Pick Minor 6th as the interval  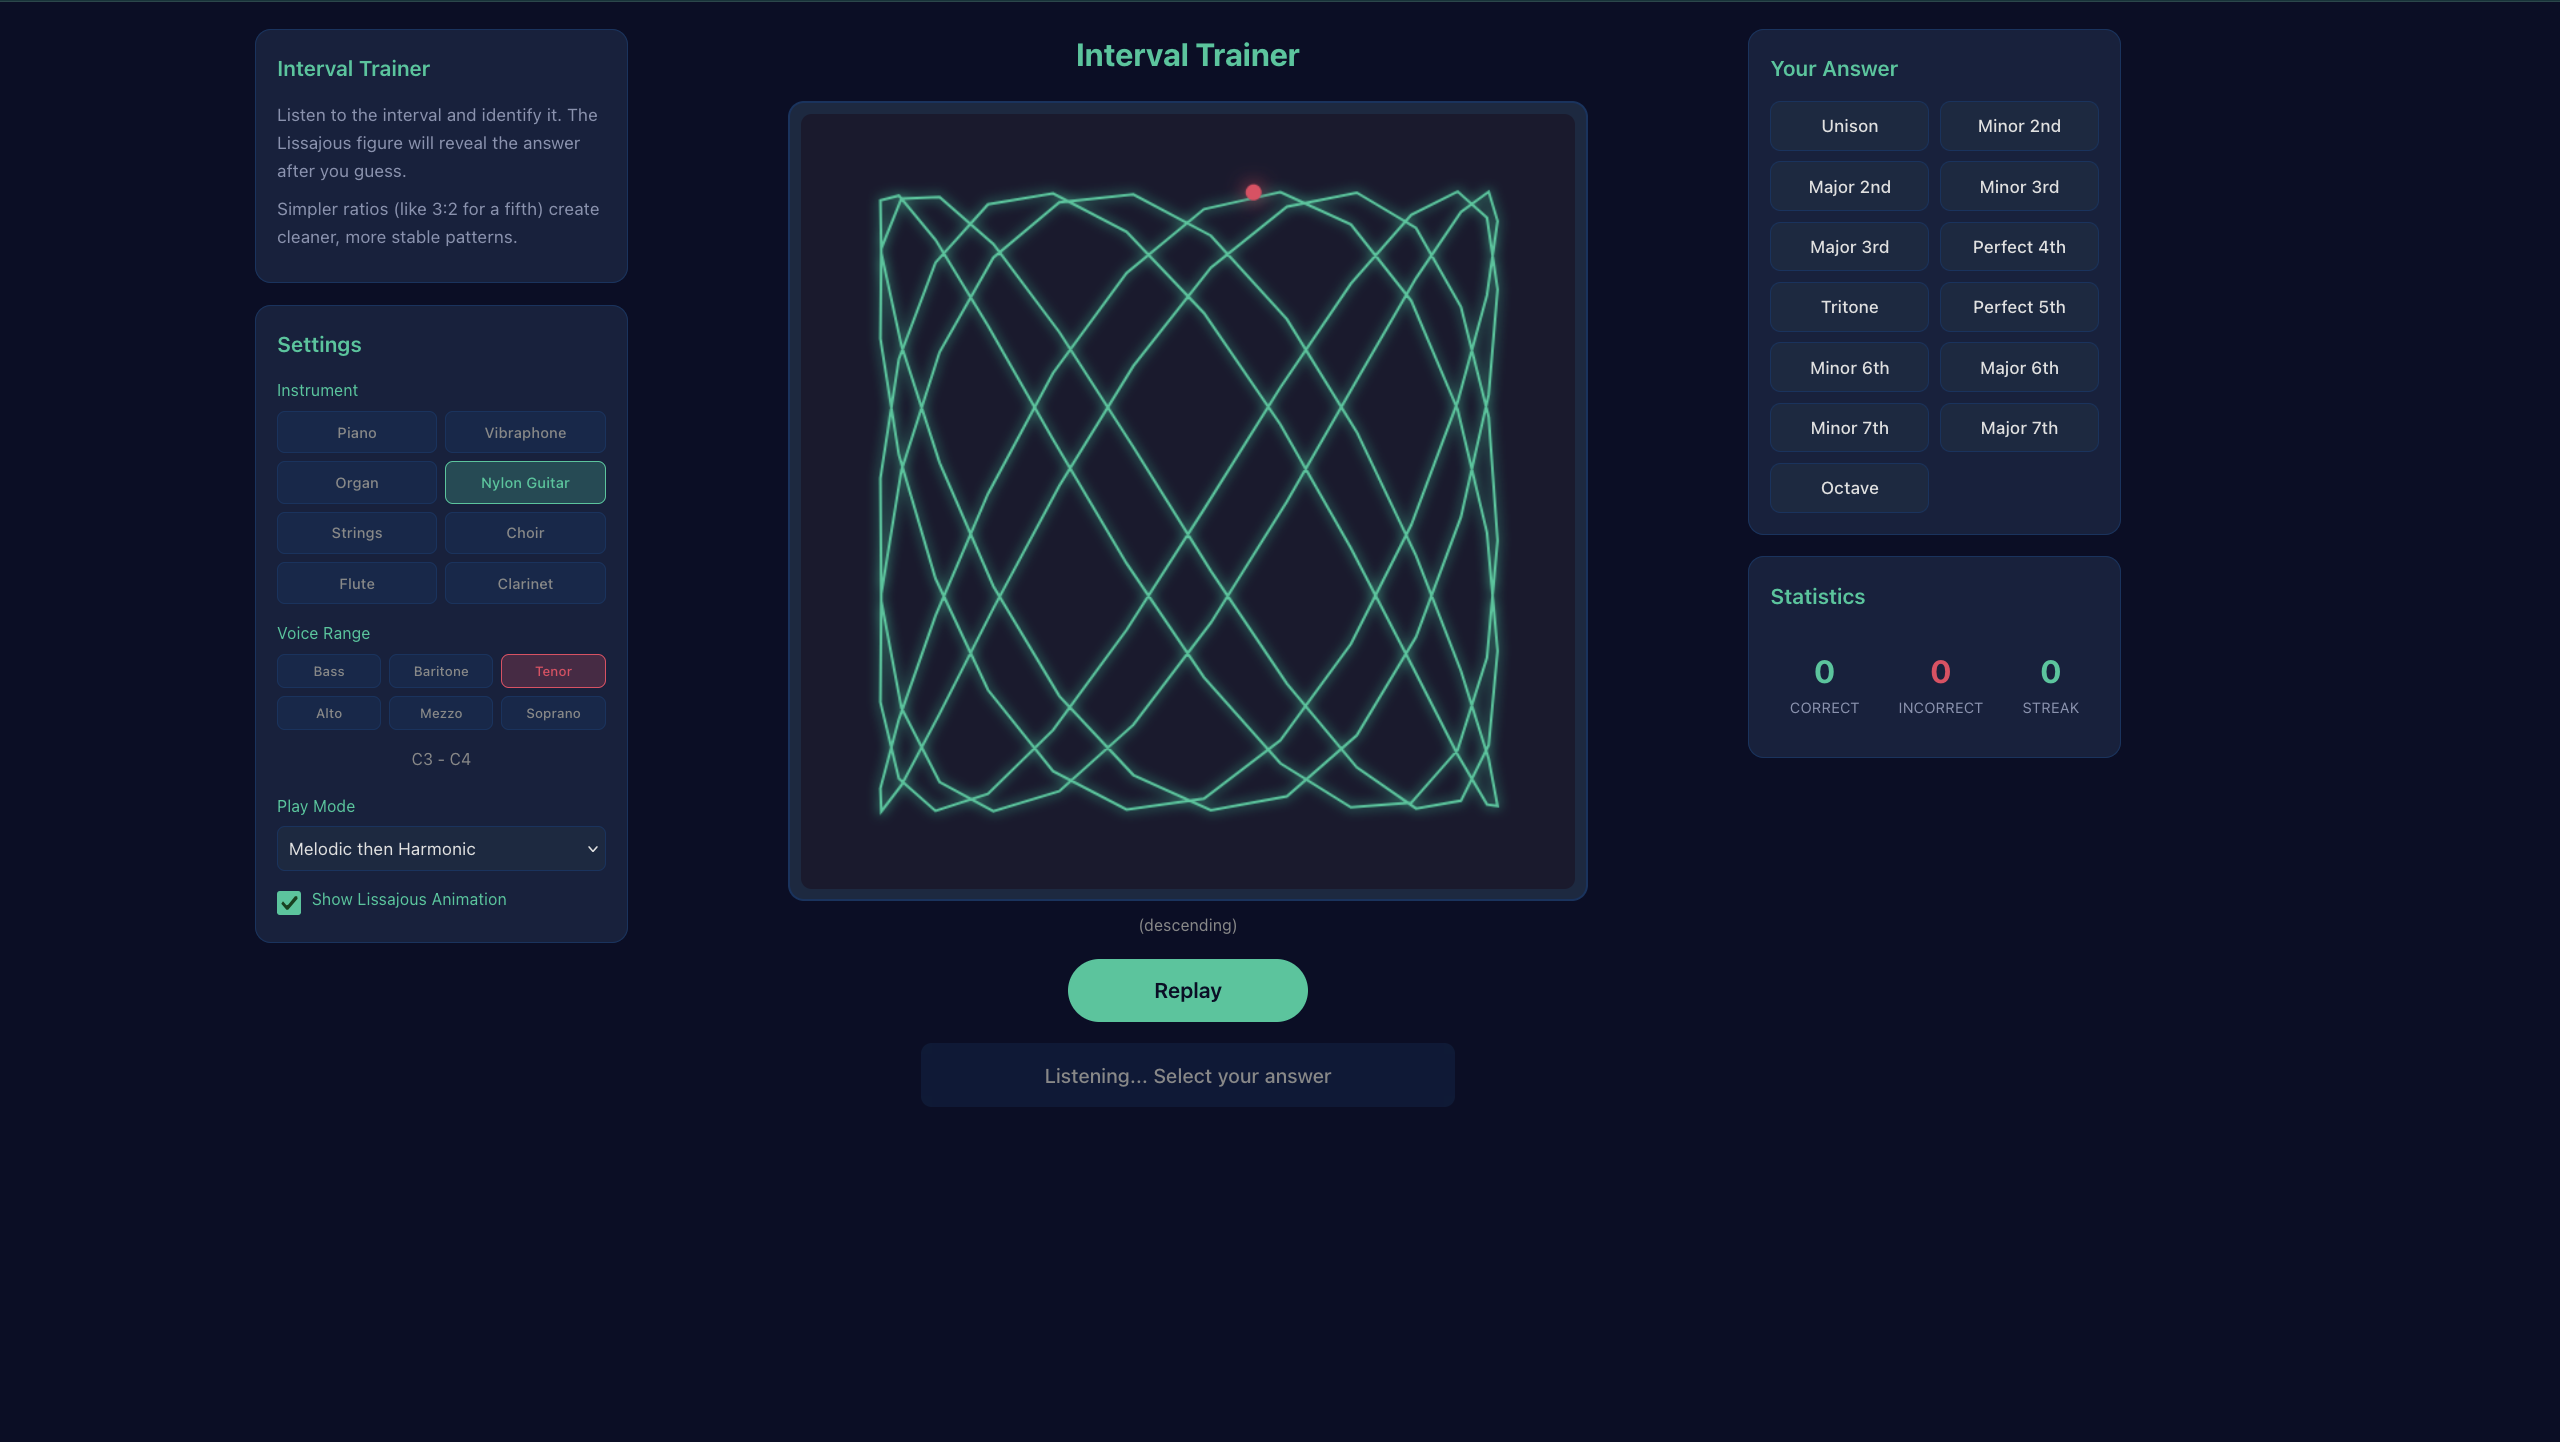coord(1849,367)
